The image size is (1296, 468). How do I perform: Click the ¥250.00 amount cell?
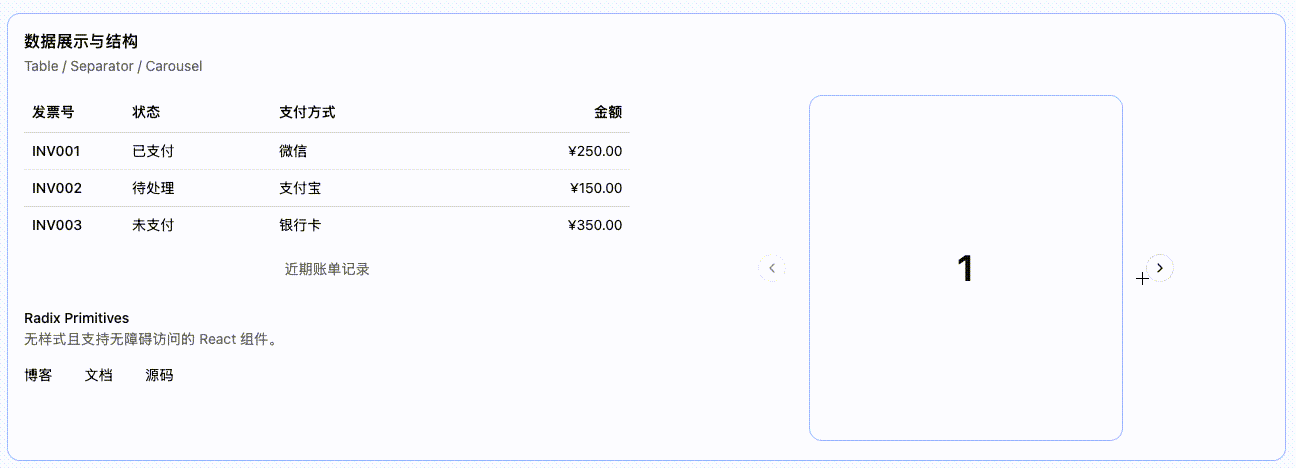tap(595, 152)
